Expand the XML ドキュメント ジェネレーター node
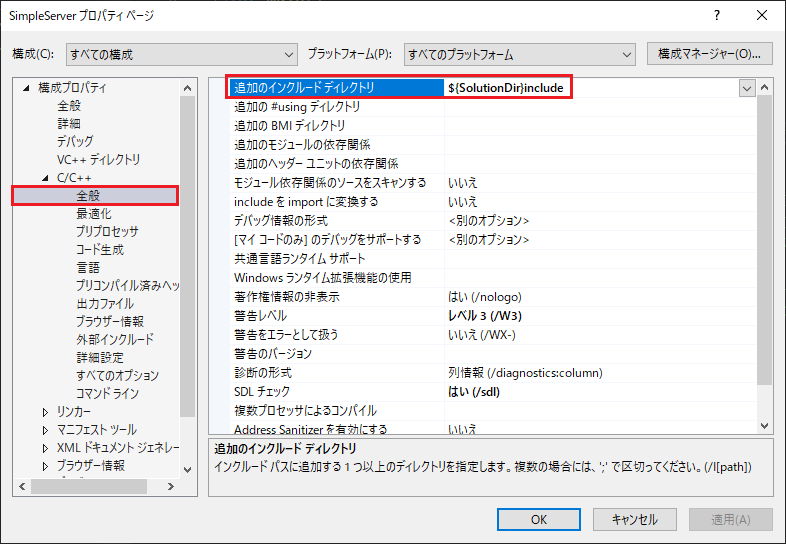The height and width of the screenshot is (544, 786). click(45, 448)
